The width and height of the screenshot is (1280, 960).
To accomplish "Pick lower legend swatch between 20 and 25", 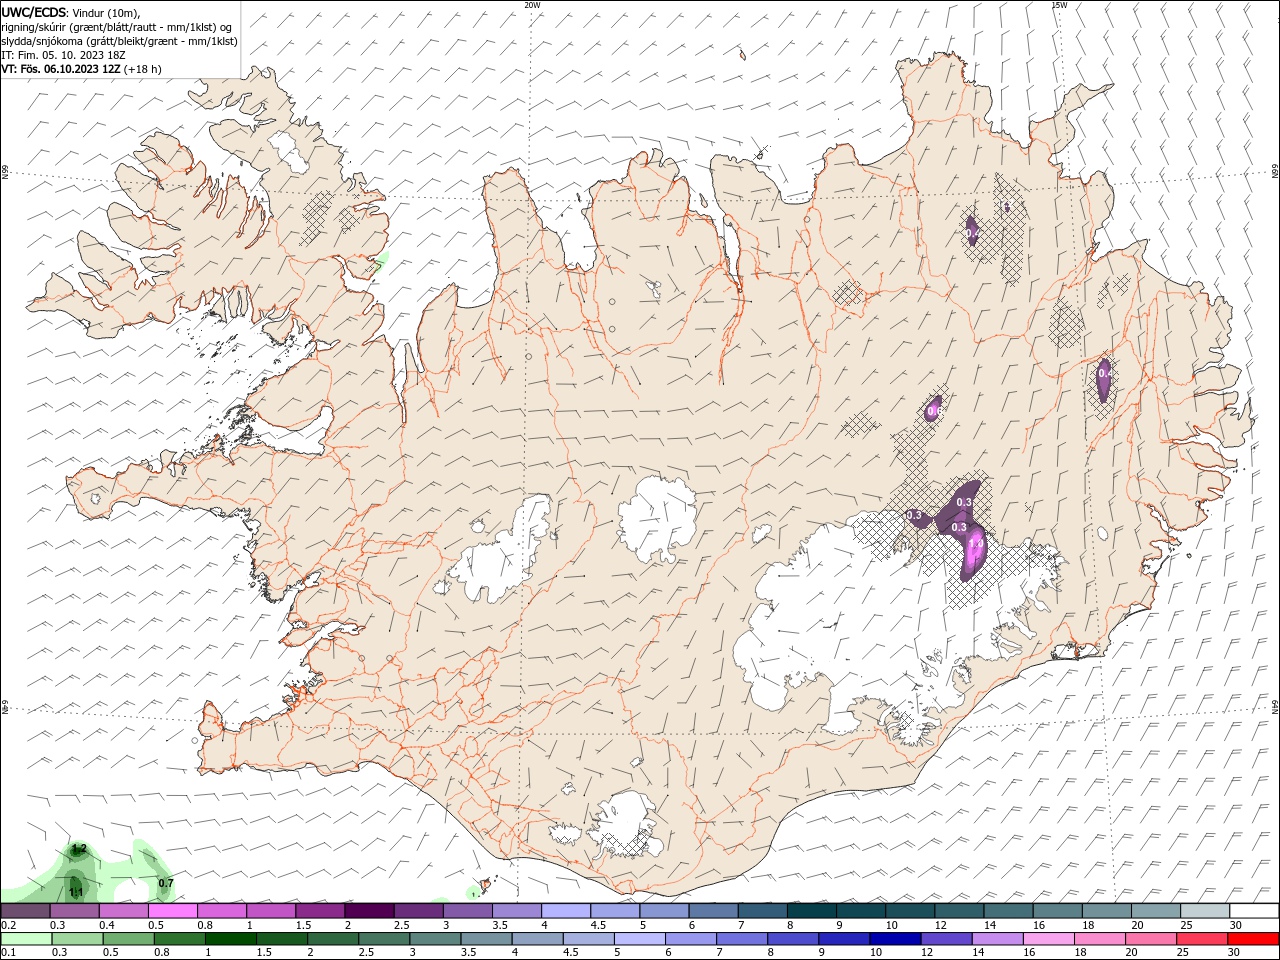I will (1149, 939).
